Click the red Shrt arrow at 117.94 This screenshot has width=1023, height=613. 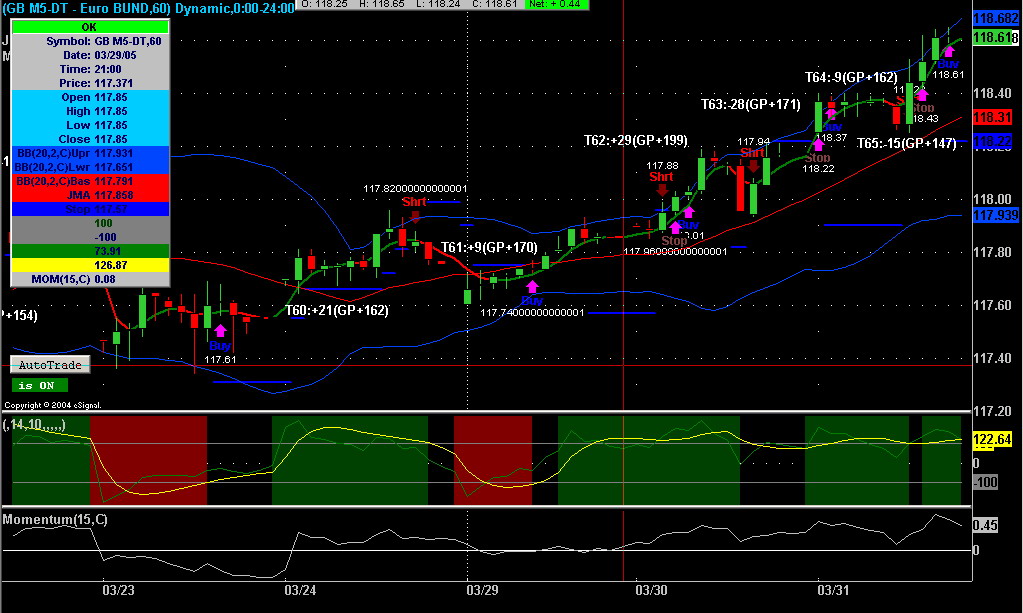point(754,166)
